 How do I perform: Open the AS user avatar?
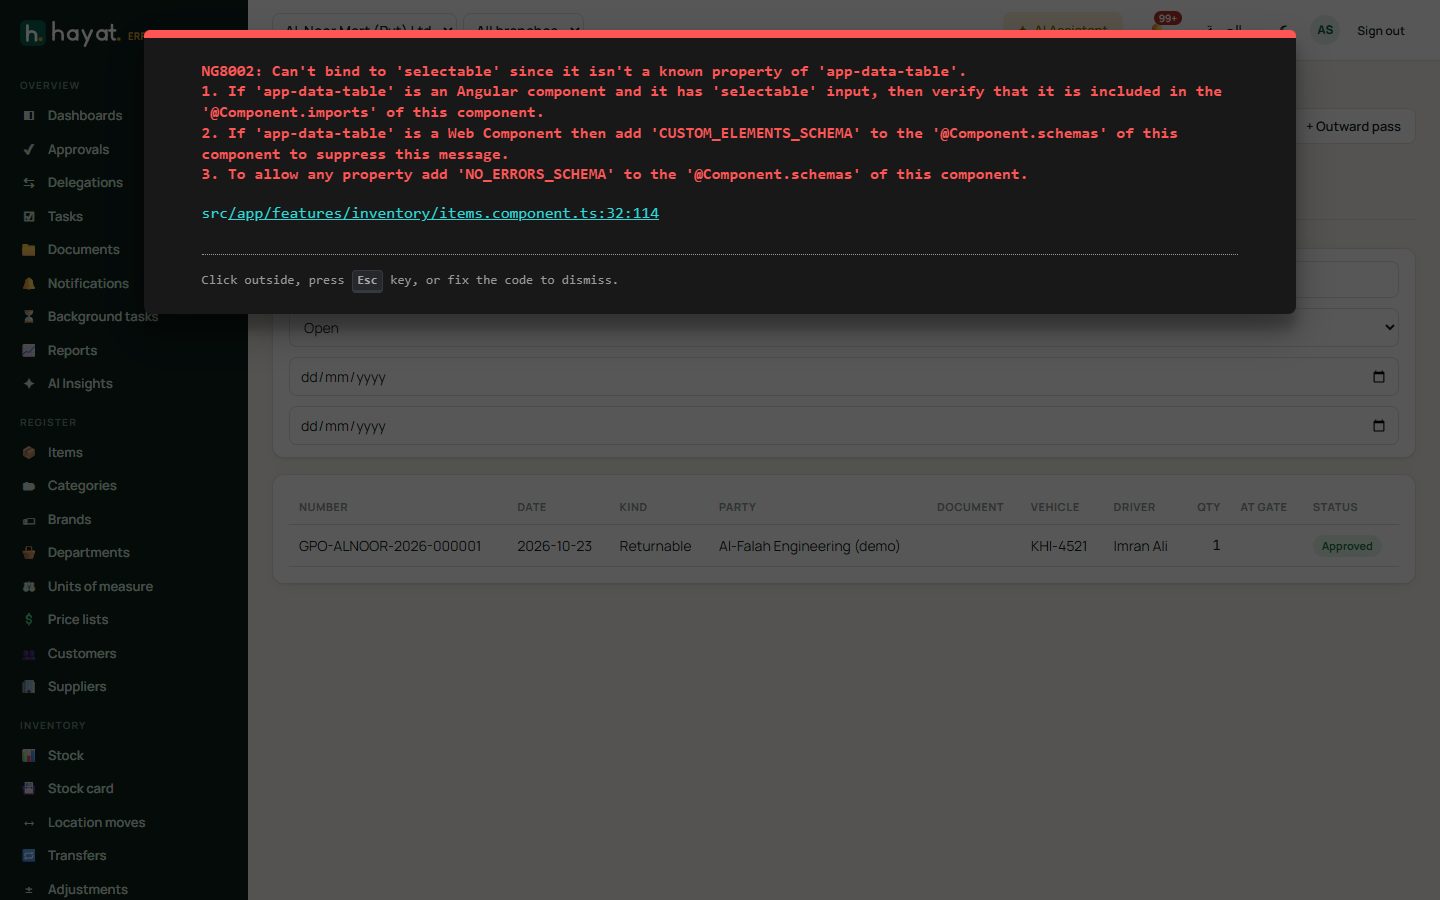(x=1325, y=30)
